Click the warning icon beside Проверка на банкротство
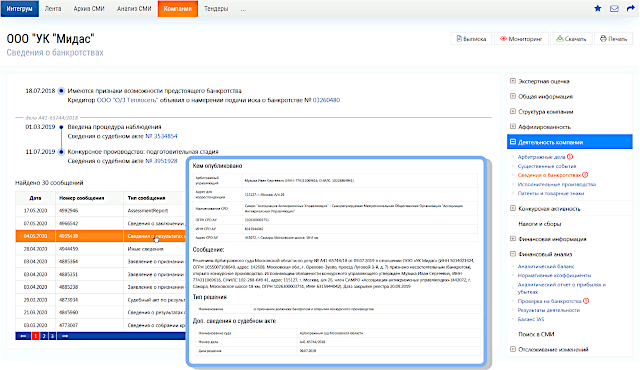The height and width of the screenshot is (370, 640). tap(586, 301)
